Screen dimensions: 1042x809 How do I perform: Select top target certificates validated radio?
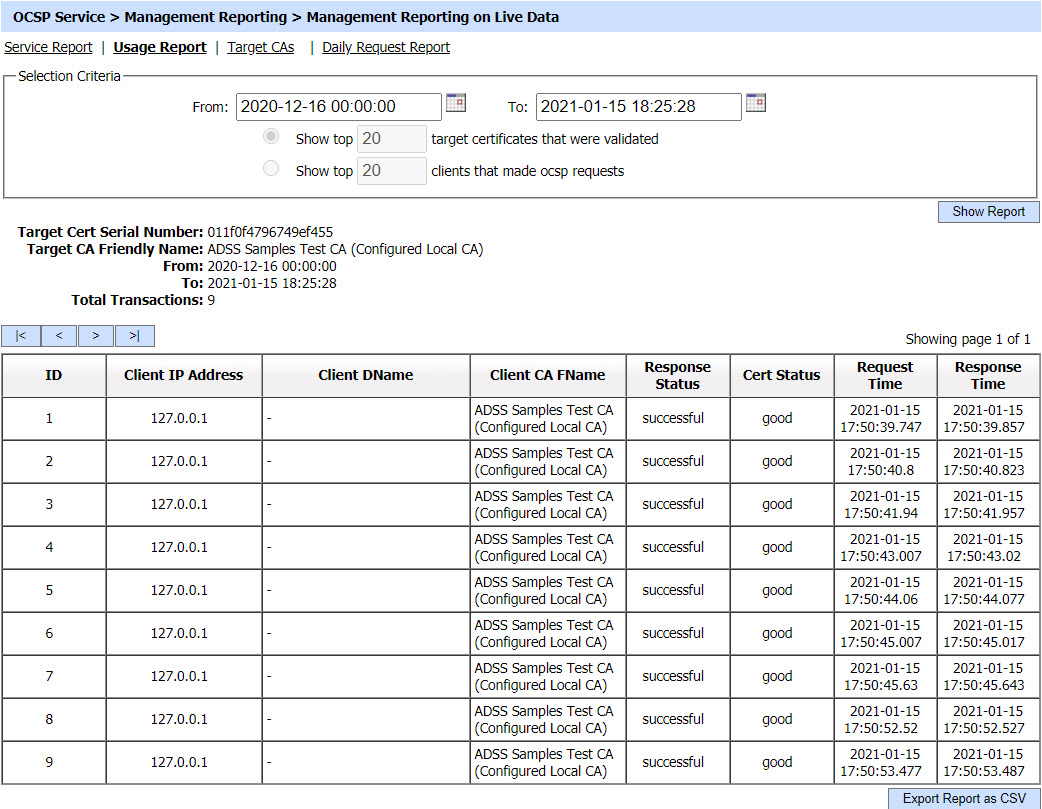coord(271,138)
